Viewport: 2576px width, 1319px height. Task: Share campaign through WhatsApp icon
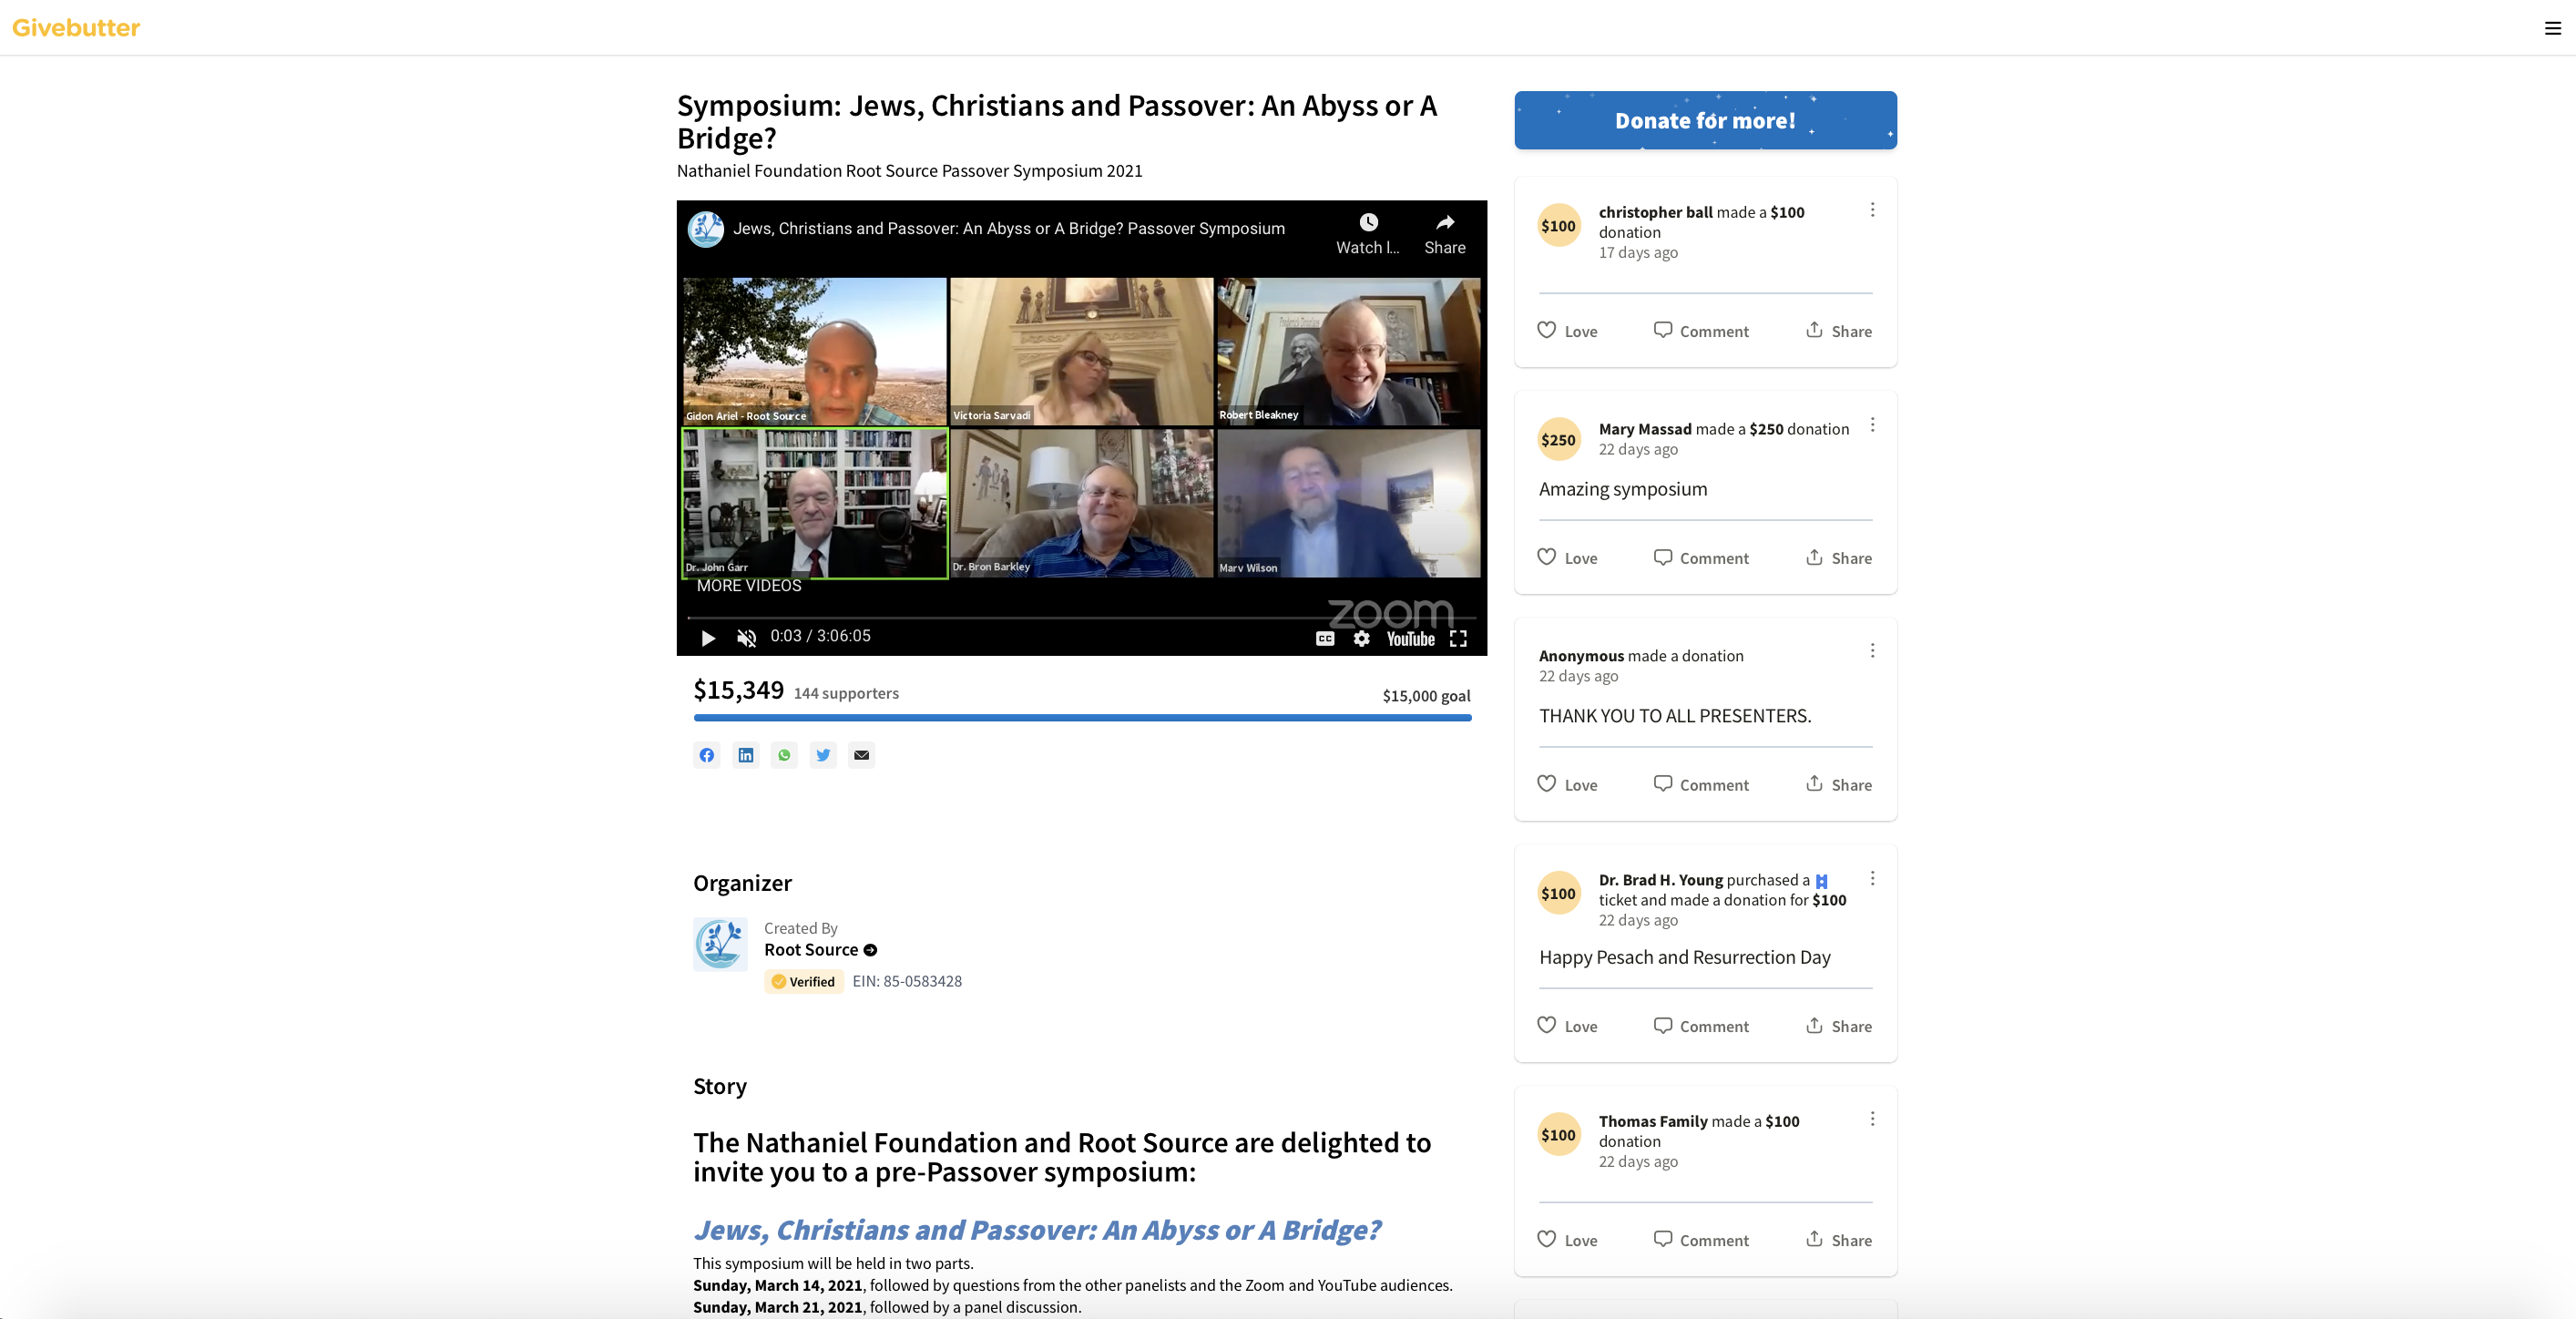[x=784, y=755]
